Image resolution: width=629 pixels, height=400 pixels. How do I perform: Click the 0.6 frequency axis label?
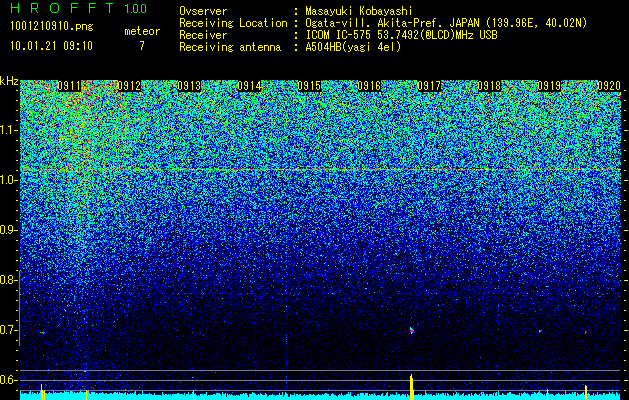[x=8, y=380]
